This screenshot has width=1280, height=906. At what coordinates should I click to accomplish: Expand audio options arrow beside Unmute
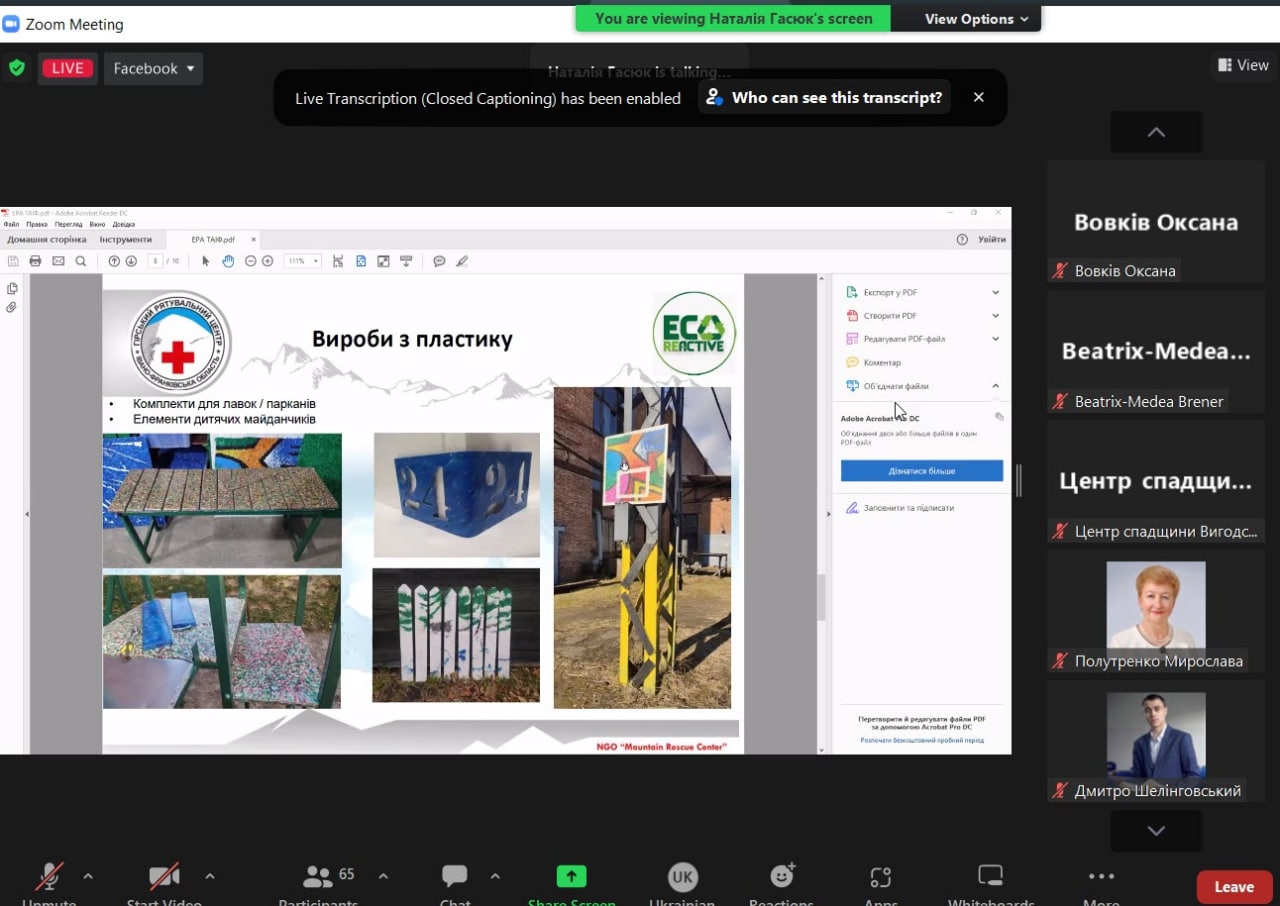click(x=88, y=876)
